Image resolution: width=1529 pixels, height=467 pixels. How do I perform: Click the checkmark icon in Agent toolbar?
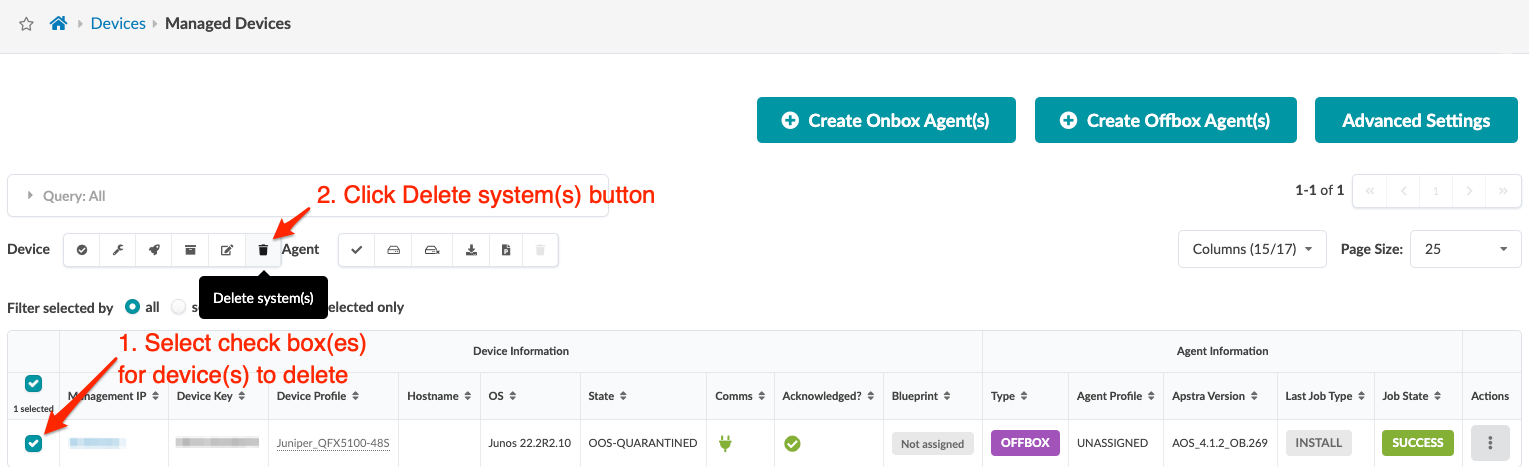click(357, 250)
